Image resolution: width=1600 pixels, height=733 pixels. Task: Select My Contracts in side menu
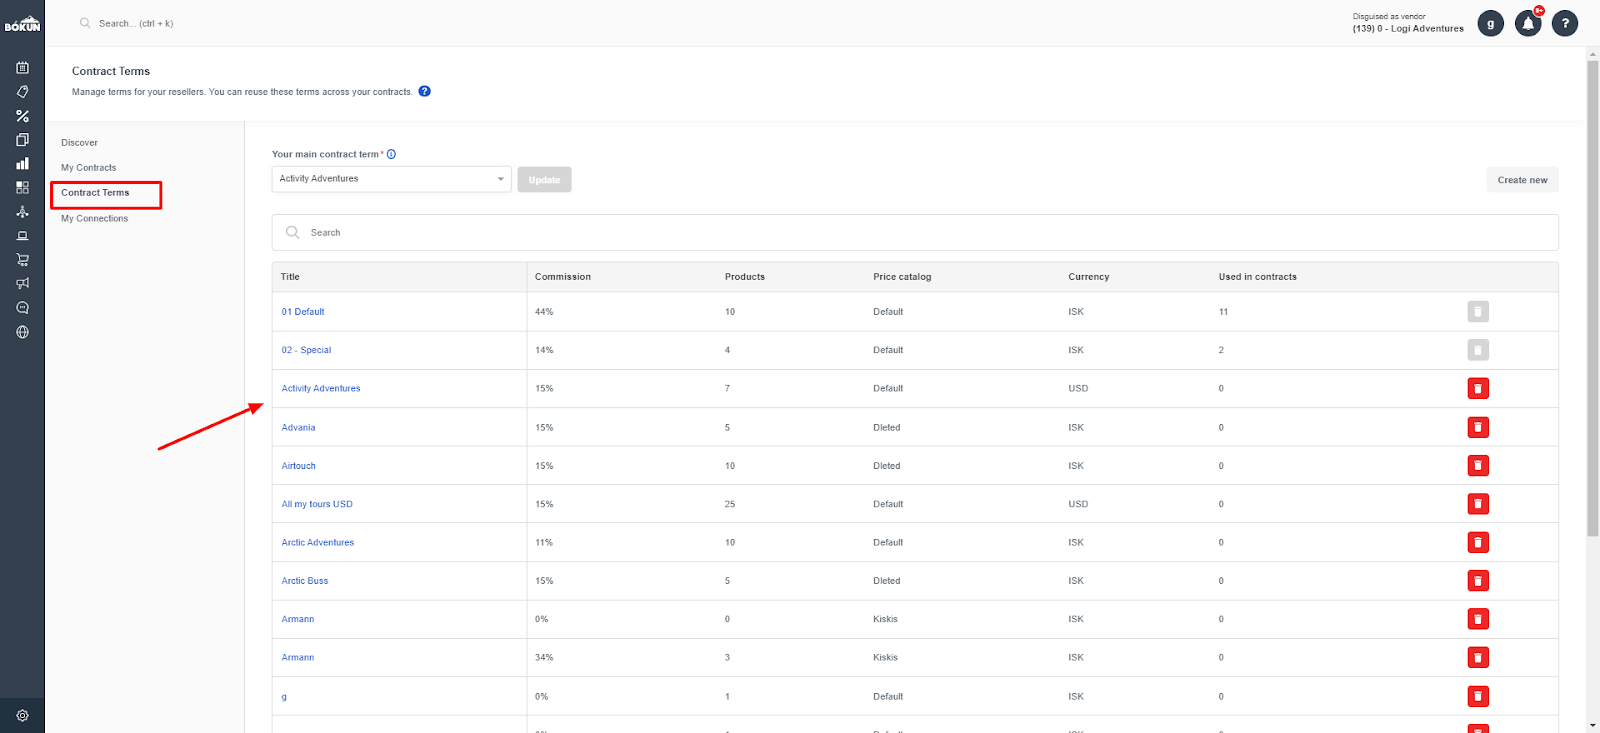89,168
